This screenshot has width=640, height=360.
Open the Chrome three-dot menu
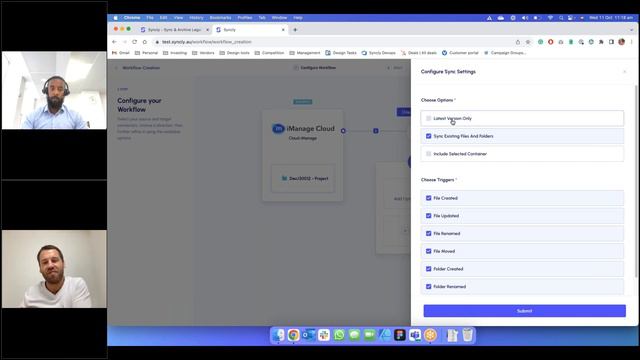click(x=631, y=42)
